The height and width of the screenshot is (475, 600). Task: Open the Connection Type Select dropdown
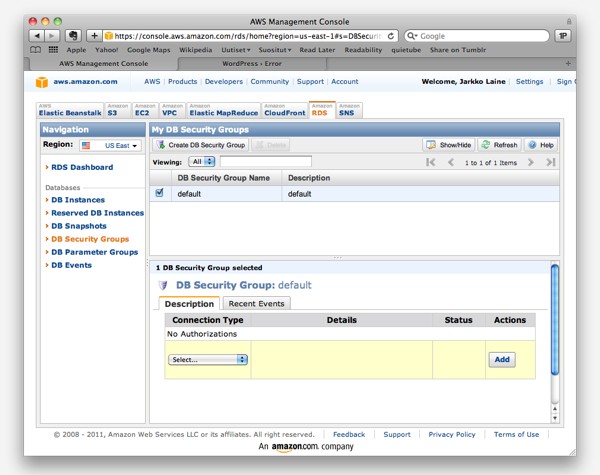208,359
